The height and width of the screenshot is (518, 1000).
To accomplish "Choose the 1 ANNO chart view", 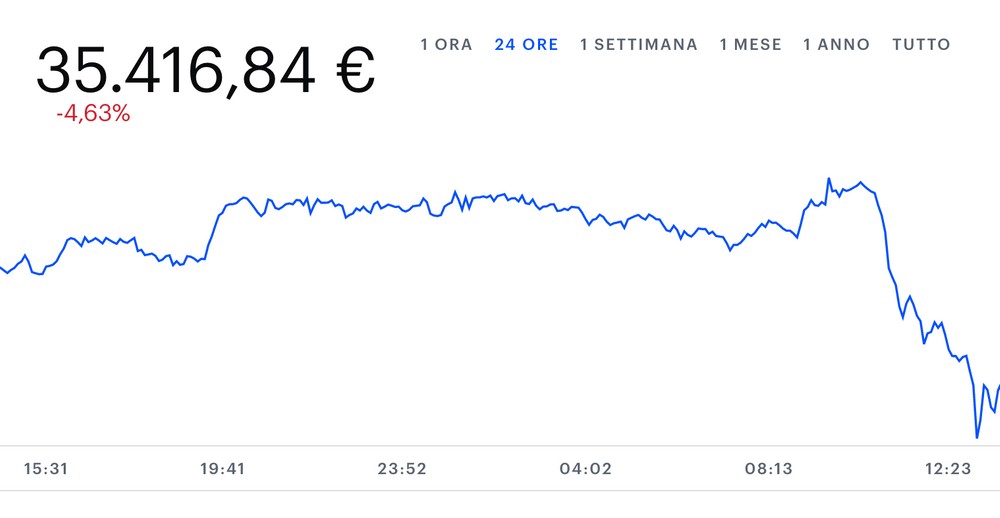I will (836, 45).
